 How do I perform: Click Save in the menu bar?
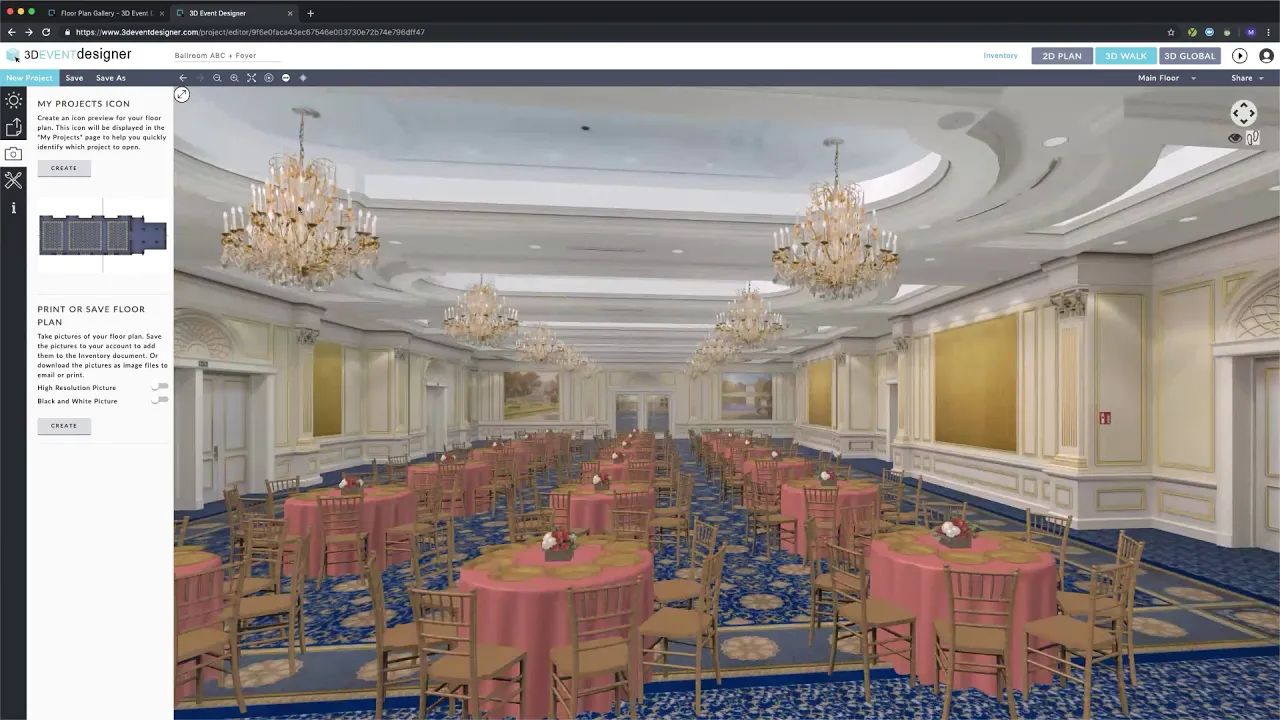74,78
